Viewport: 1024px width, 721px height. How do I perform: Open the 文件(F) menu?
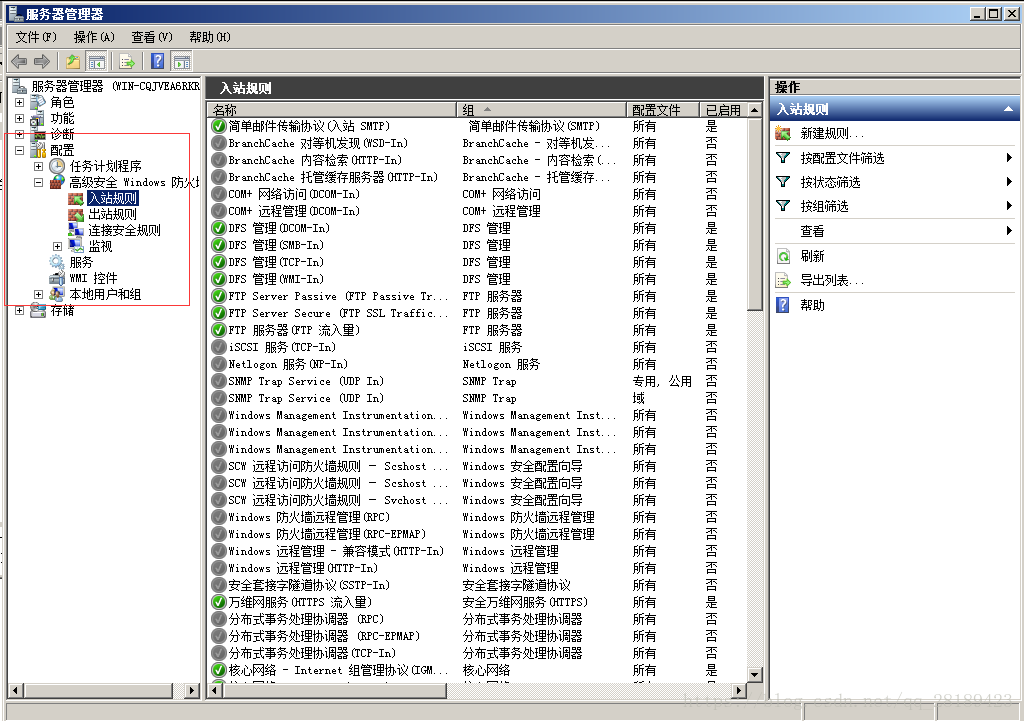point(36,37)
